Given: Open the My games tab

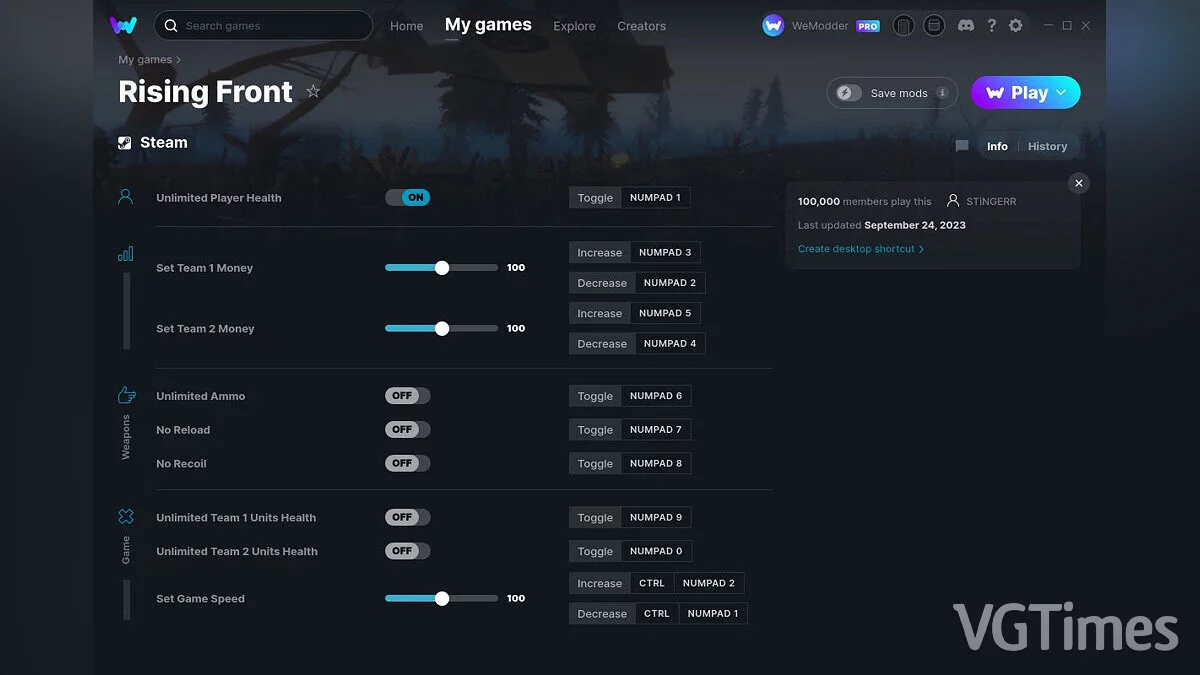Looking at the screenshot, I should pos(488,25).
